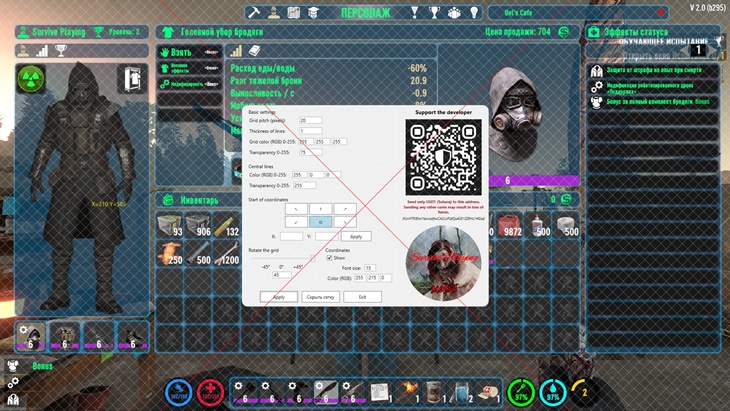Click the stats bars icon under player name
The width and height of the screenshot is (730, 411).
pos(42,51)
